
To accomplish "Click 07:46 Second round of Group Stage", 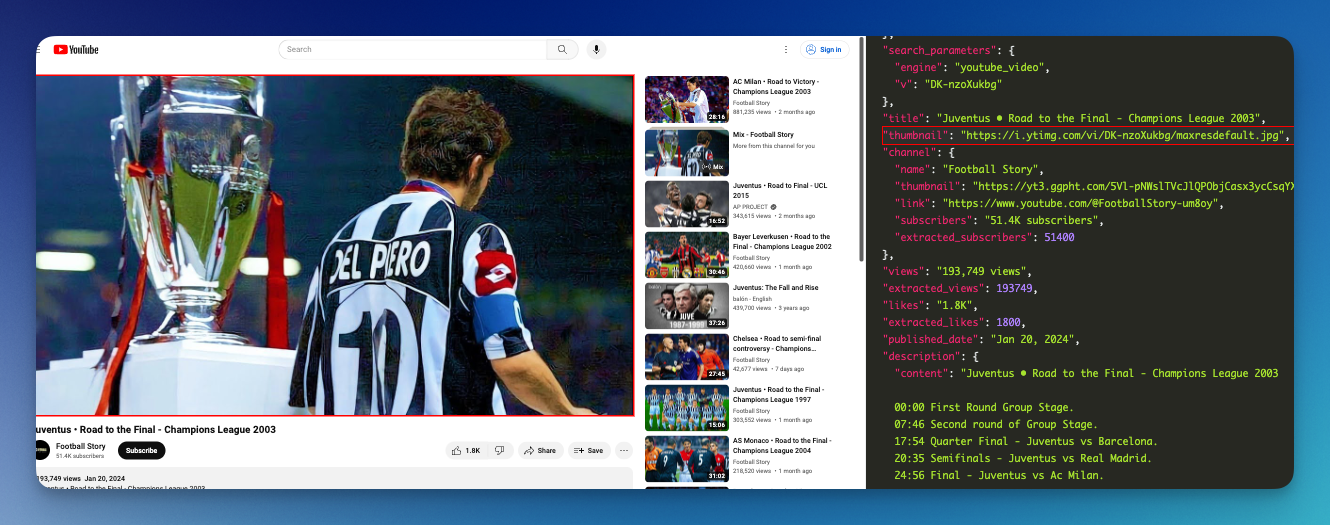I will point(995,424).
